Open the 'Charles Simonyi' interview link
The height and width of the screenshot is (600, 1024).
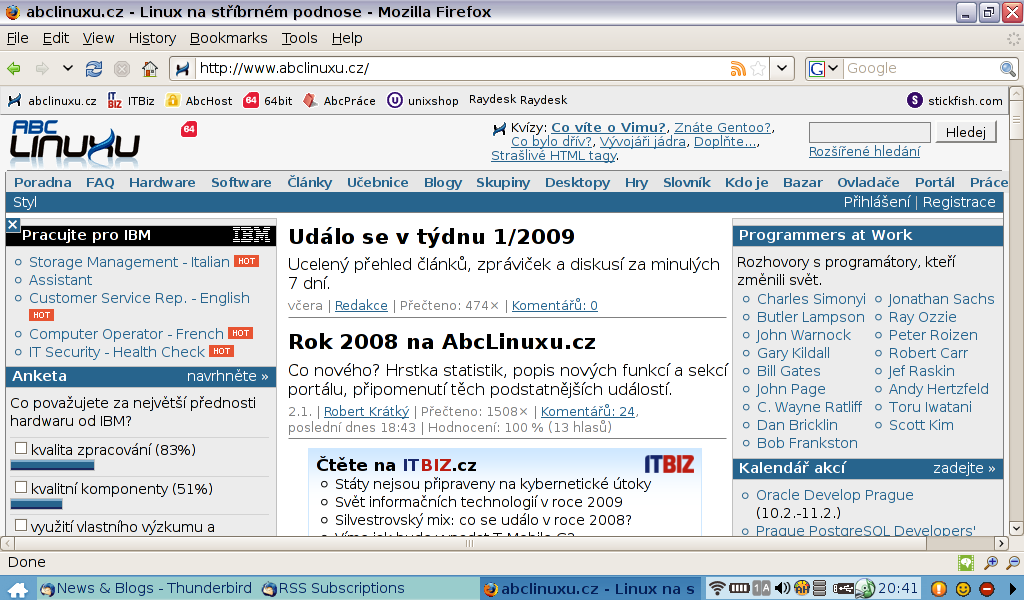pos(811,299)
